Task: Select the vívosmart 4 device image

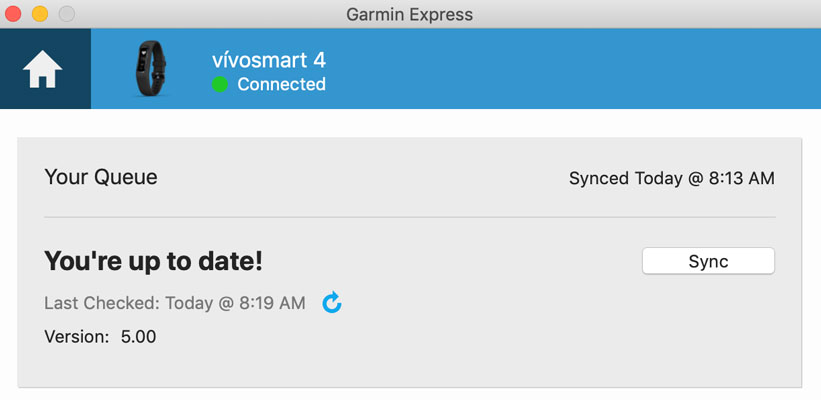Action: tap(150, 69)
